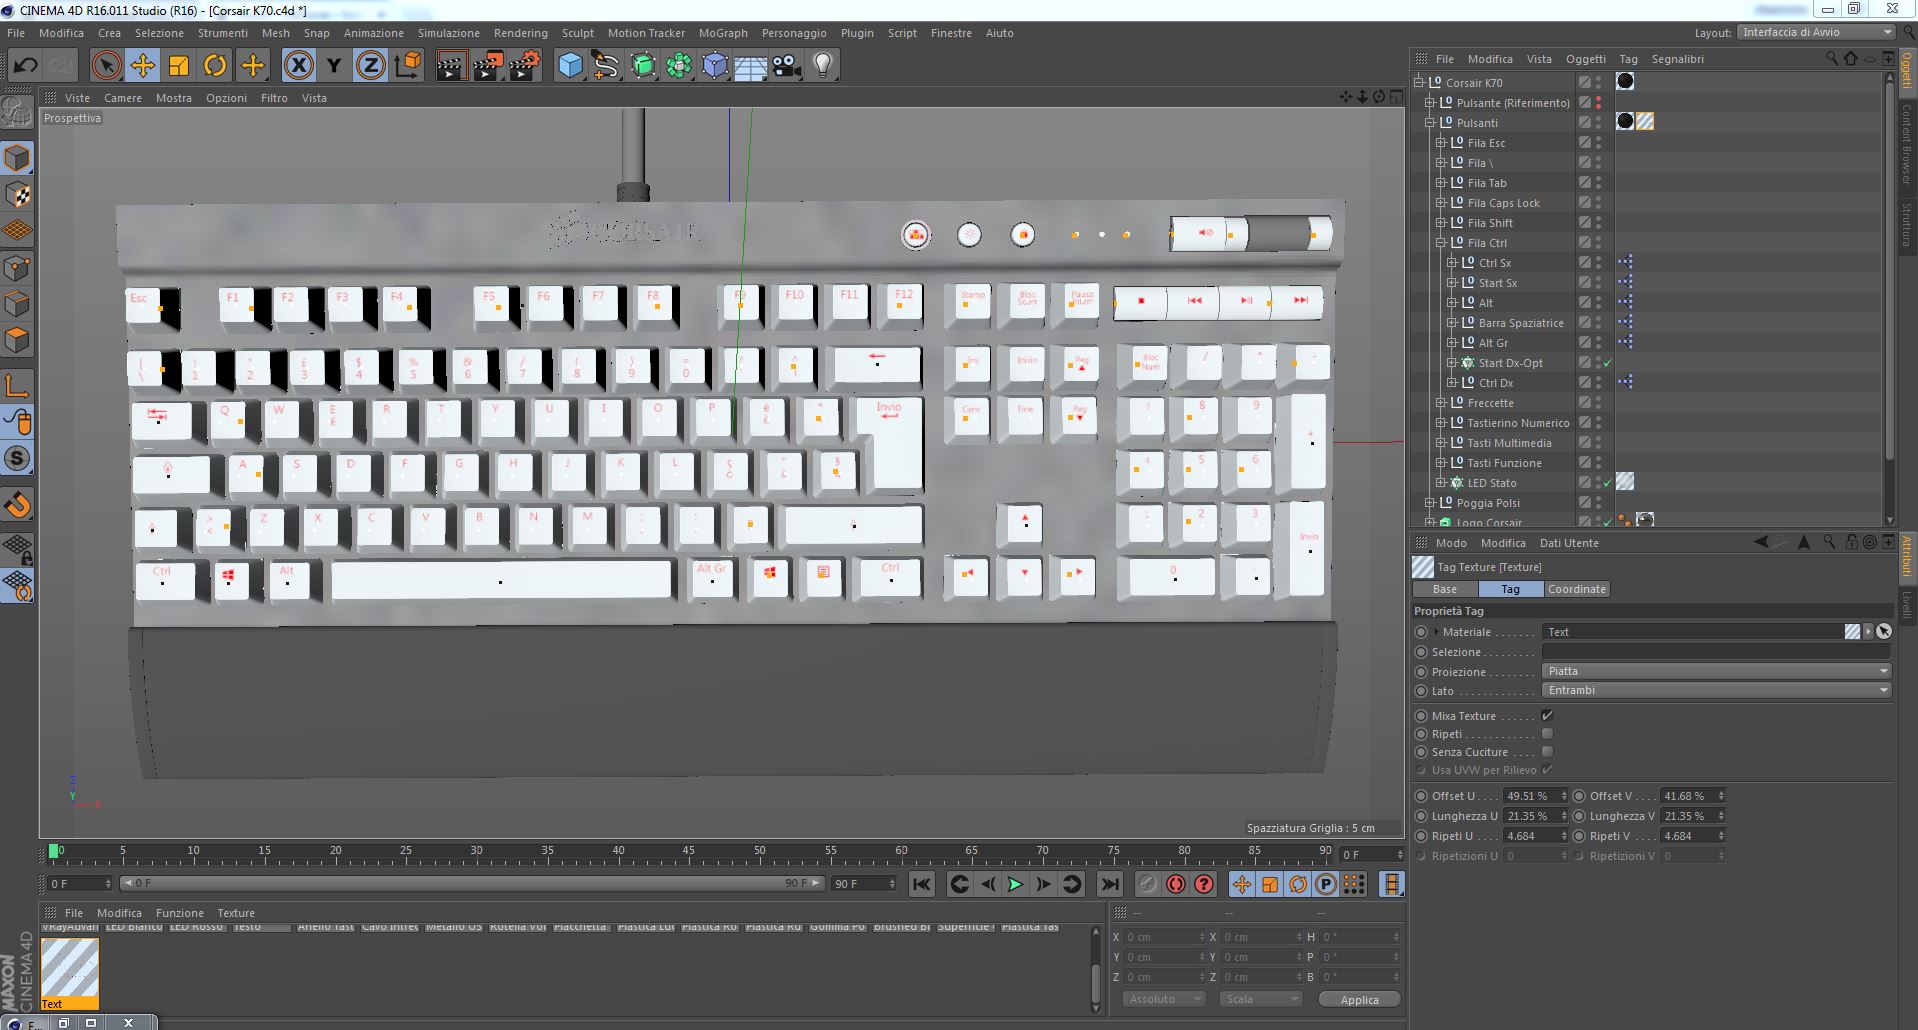Image resolution: width=1918 pixels, height=1030 pixels.
Task: Toggle layer visibility for Fila Esc
Action: (x=1584, y=143)
